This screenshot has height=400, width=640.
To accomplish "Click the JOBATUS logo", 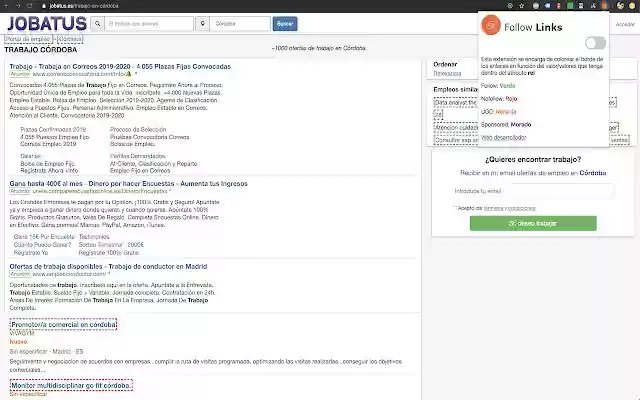I will coord(47,24).
